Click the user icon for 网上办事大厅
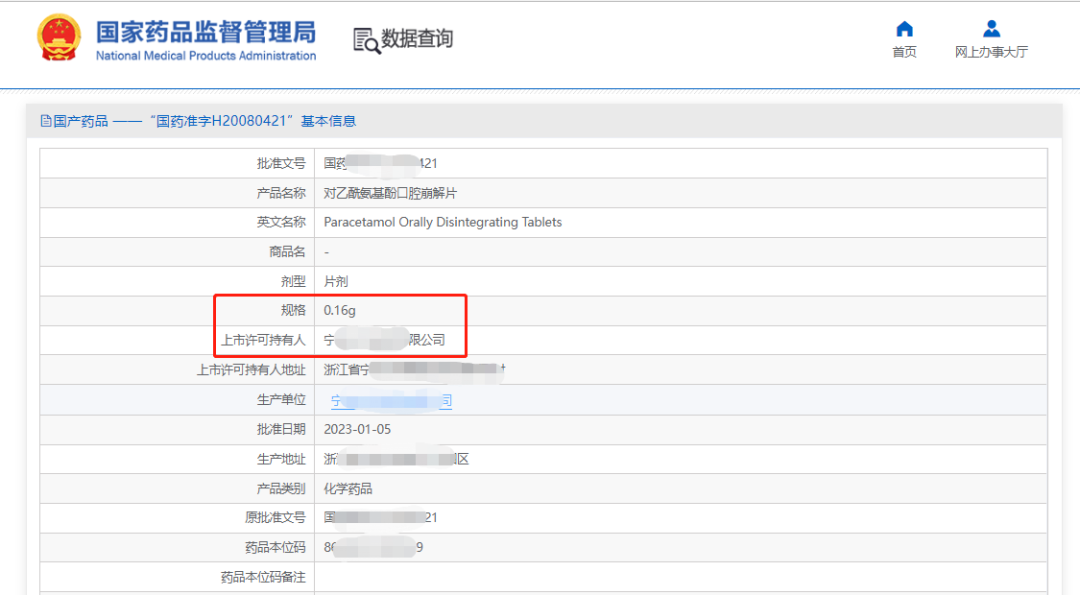1080x595 pixels. tap(991, 29)
